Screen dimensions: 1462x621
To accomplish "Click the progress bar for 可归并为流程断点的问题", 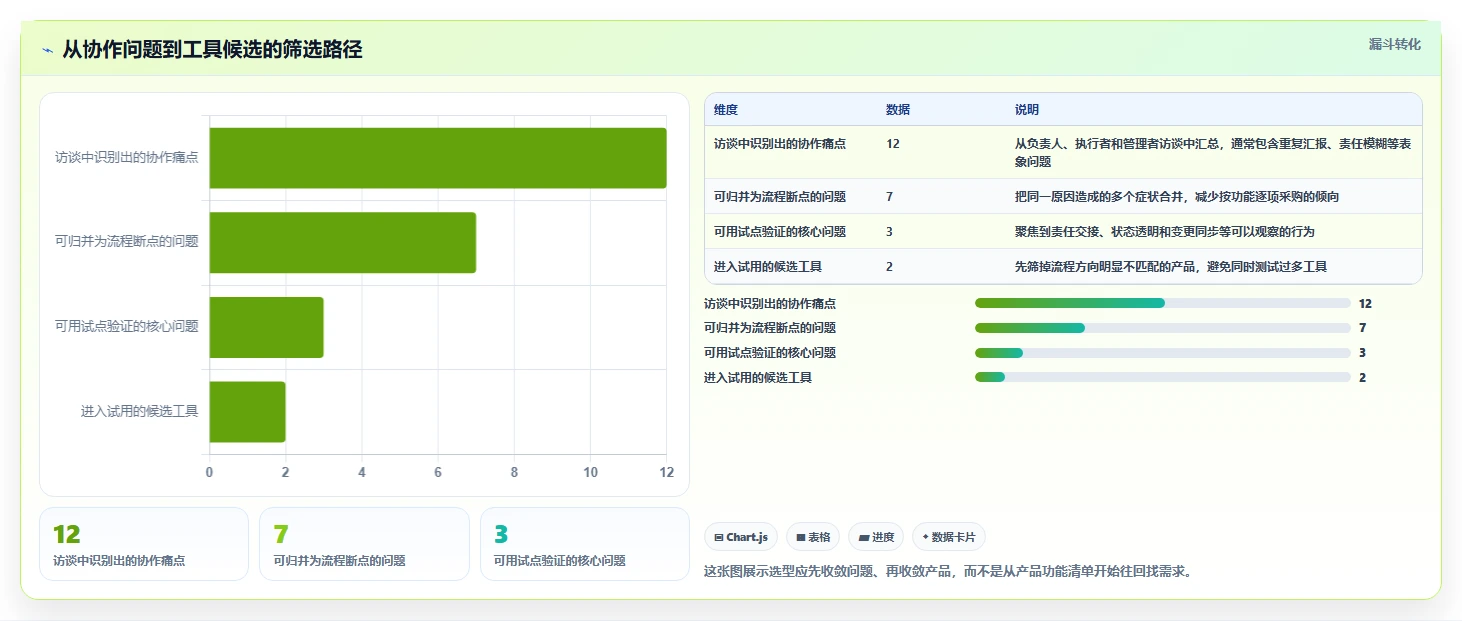I will (x=1163, y=328).
